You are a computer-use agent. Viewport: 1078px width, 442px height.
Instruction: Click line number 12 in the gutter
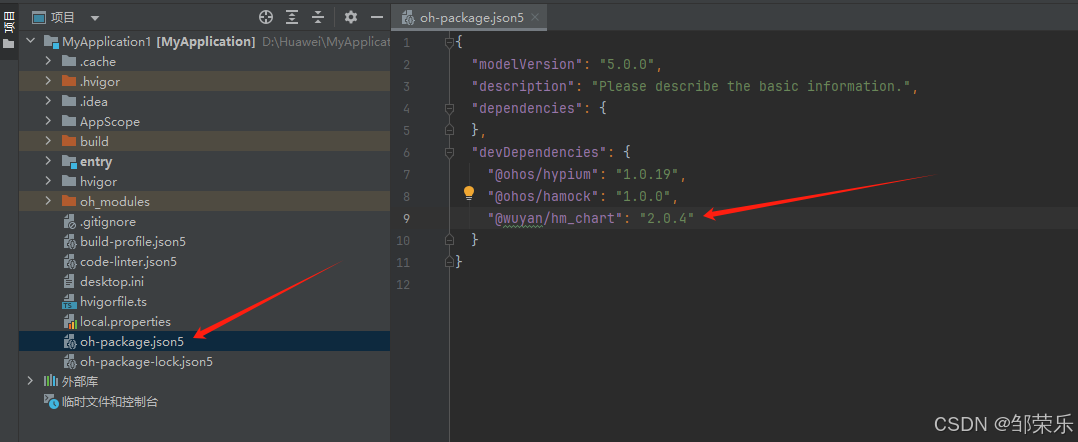pos(404,285)
